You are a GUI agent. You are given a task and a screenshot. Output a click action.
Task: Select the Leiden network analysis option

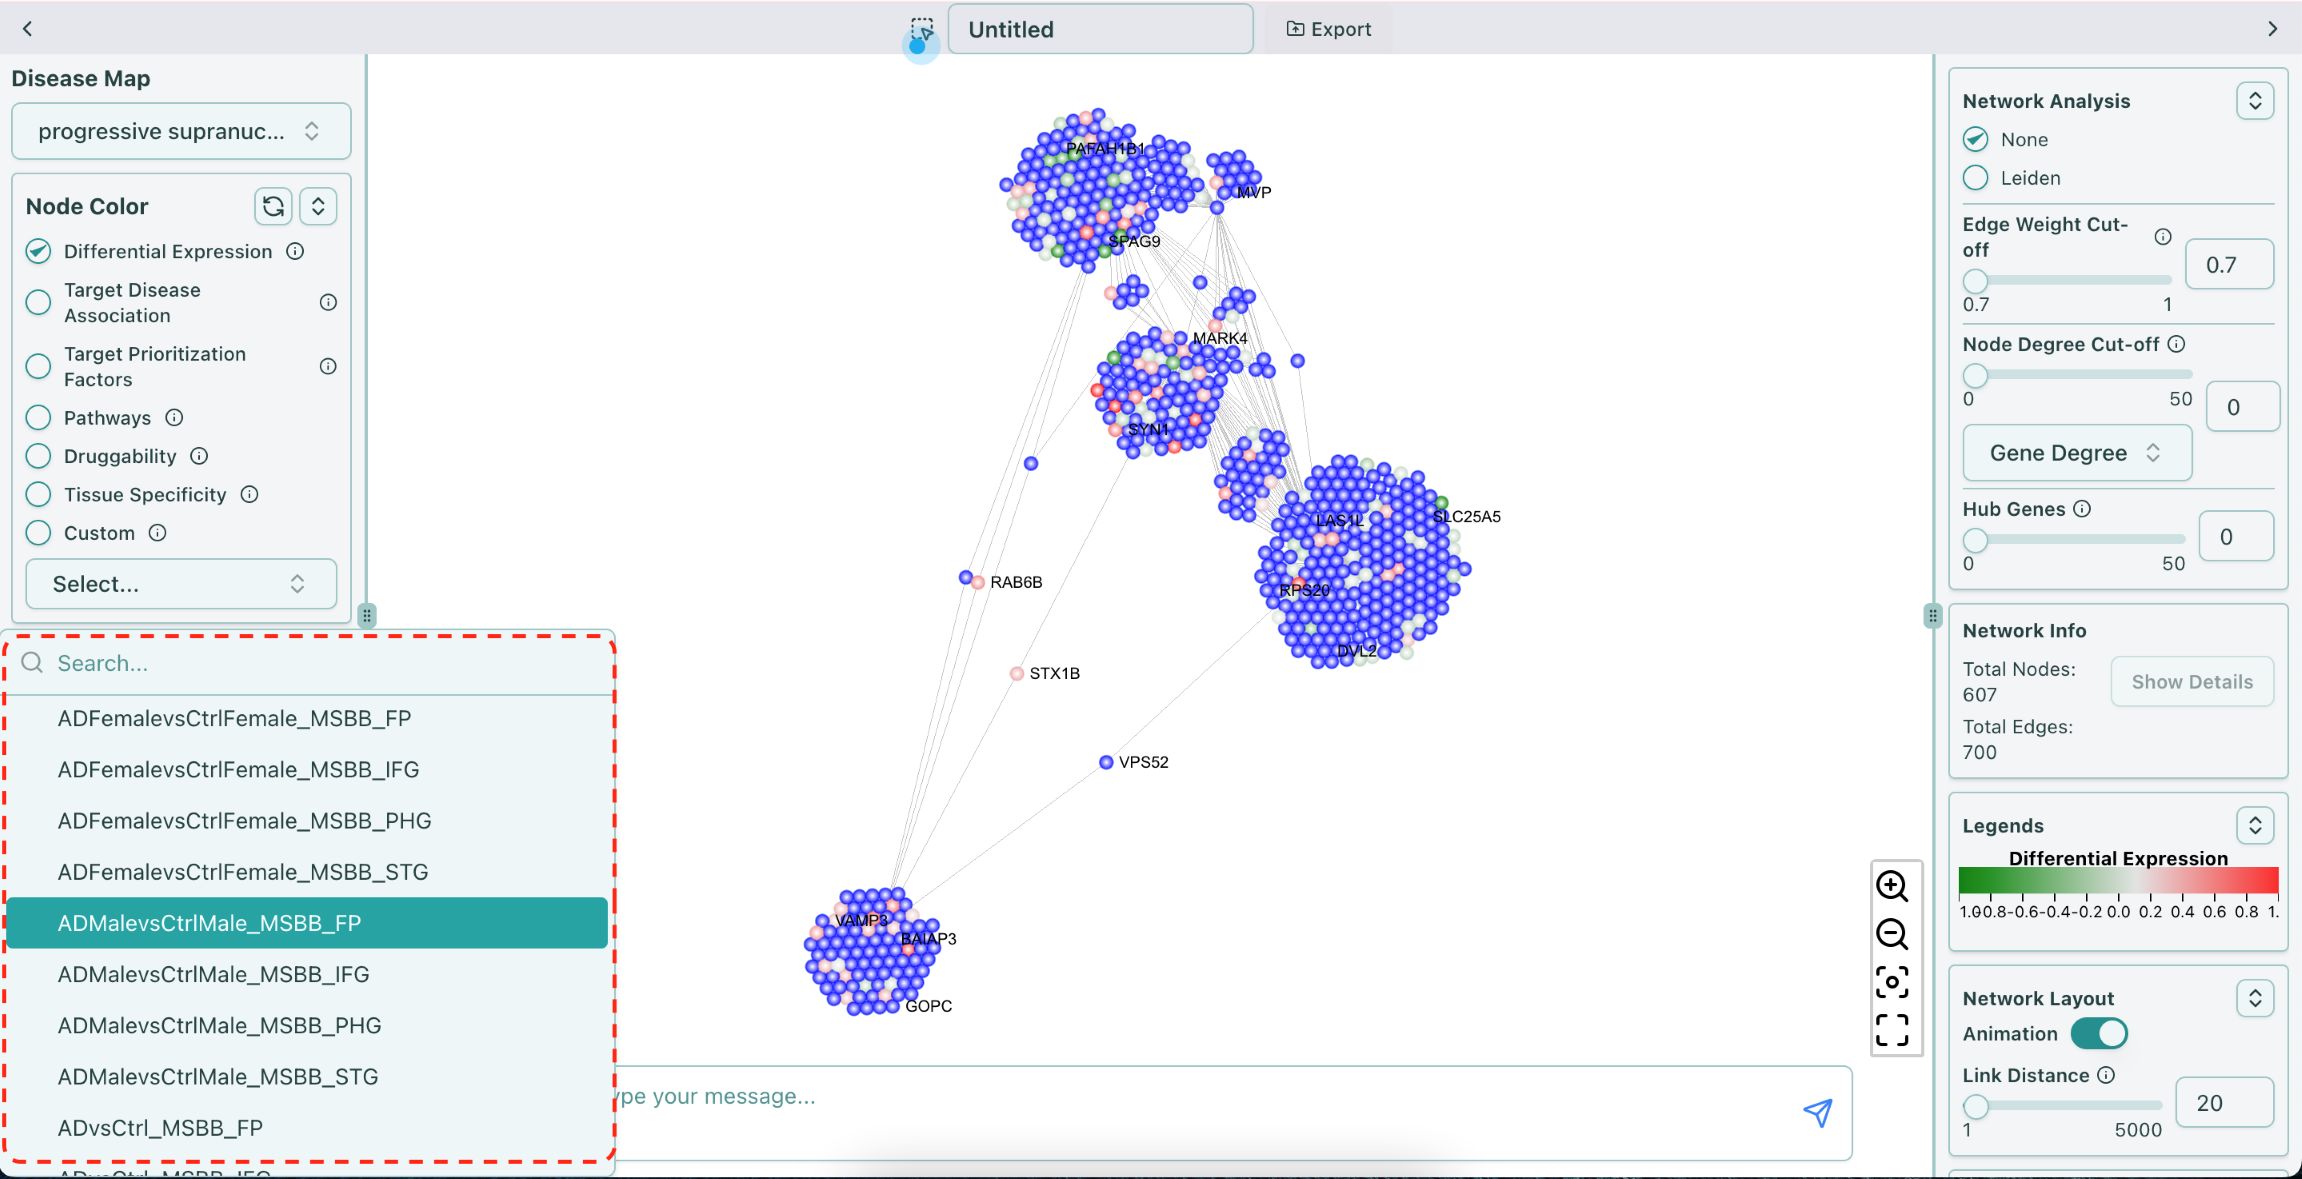[x=1975, y=178]
